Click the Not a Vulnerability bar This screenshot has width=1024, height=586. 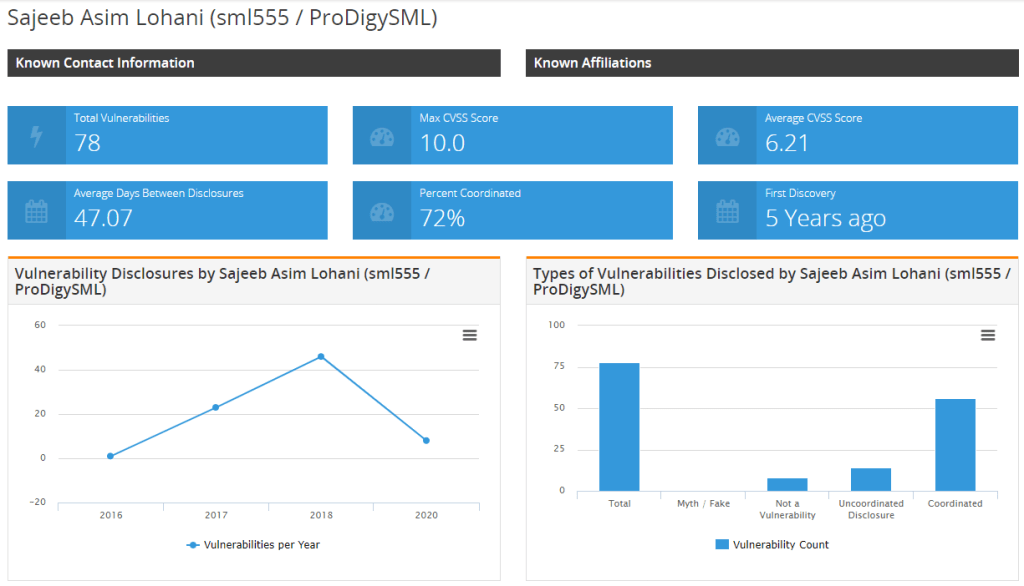tap(787, 485)
